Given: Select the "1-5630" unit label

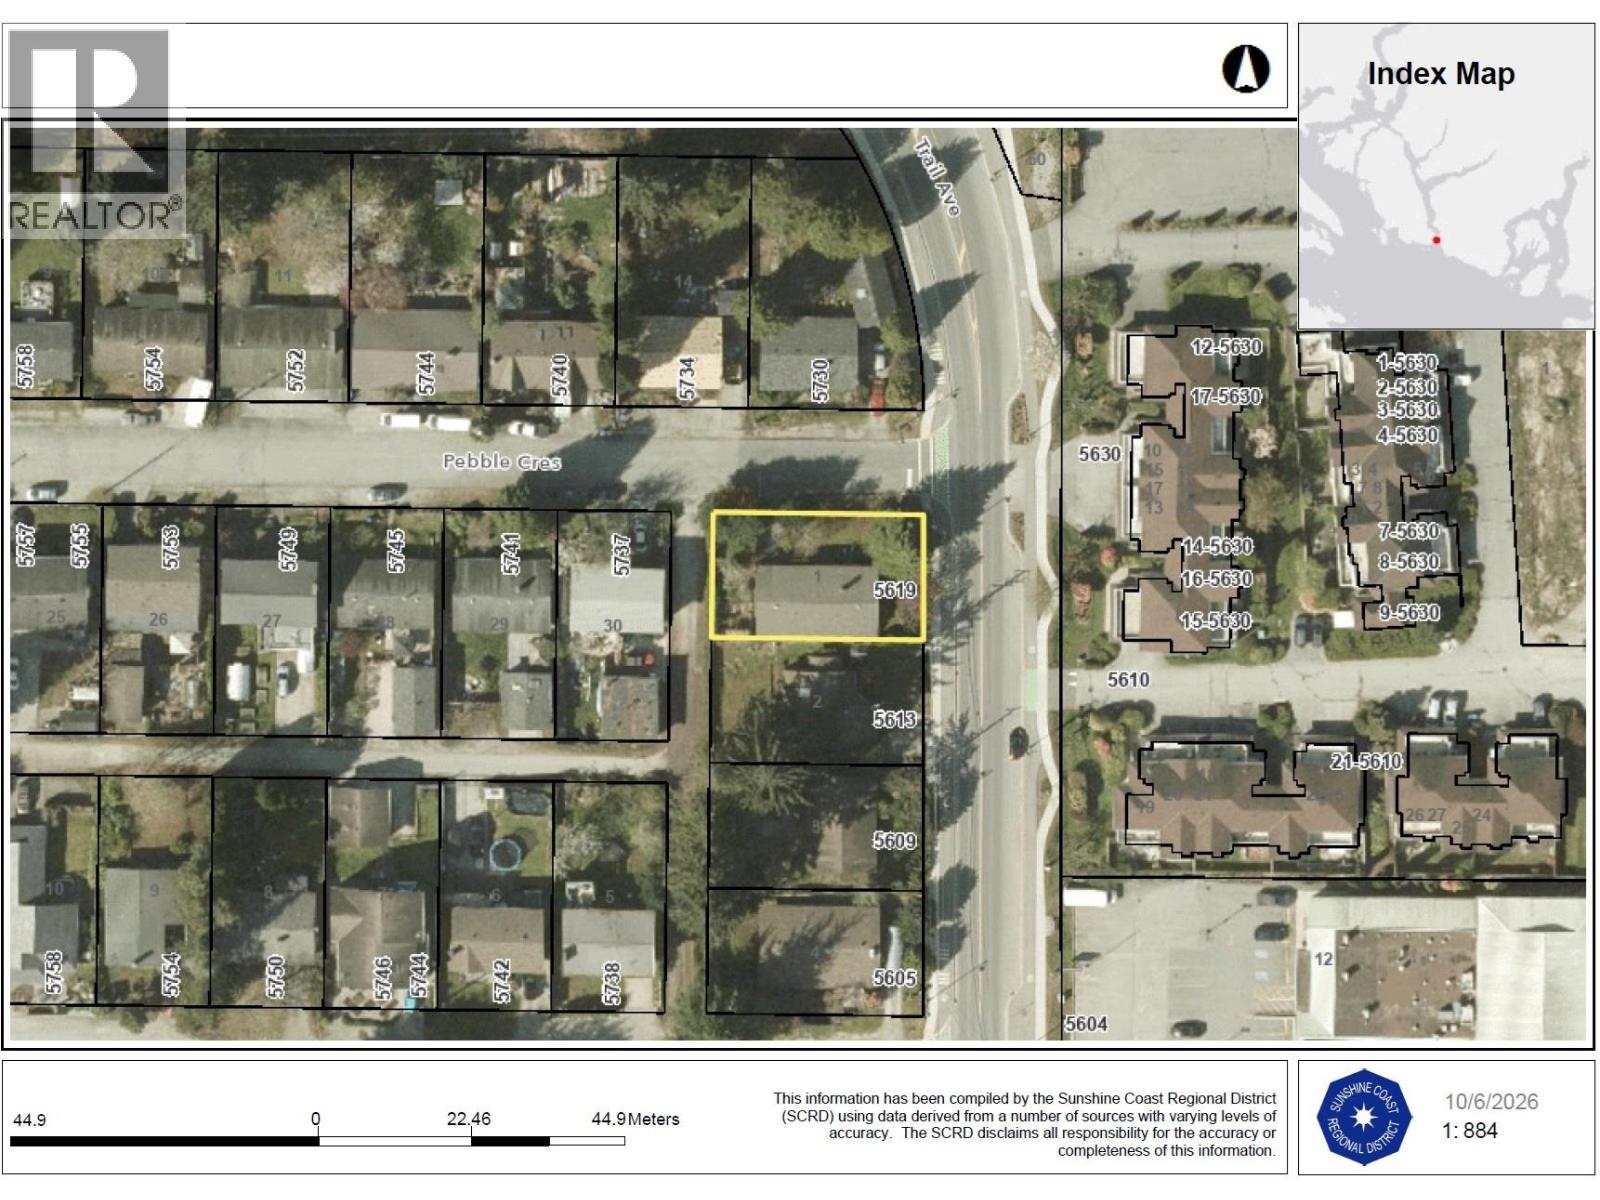Looking at the screenshot, I should 1407,362.
